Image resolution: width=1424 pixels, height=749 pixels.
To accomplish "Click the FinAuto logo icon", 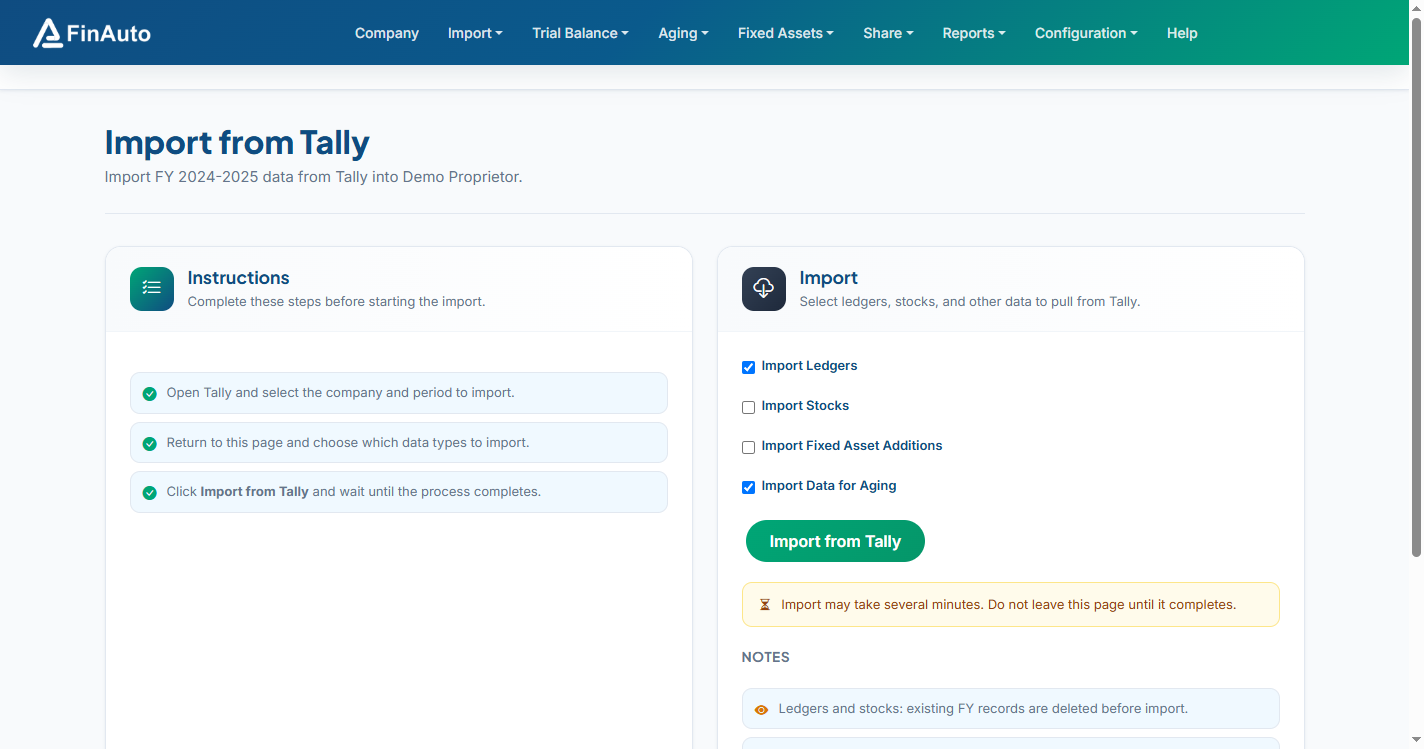I will click(47, 33).
